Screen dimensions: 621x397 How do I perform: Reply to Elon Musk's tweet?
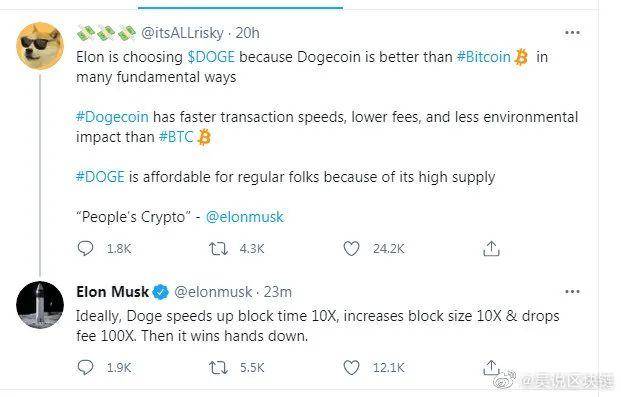tap(85, 368)
